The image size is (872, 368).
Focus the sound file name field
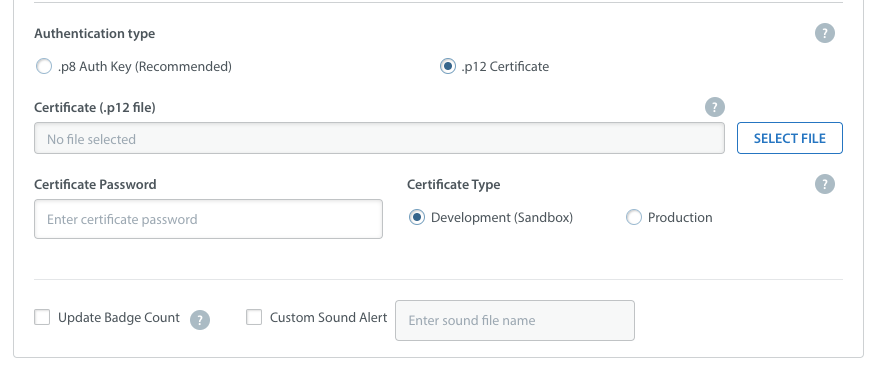[x=515, y=320]
